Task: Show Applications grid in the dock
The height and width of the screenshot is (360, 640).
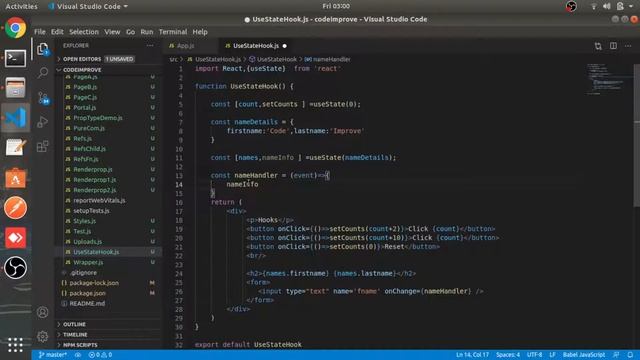Action: coord(16,345)
